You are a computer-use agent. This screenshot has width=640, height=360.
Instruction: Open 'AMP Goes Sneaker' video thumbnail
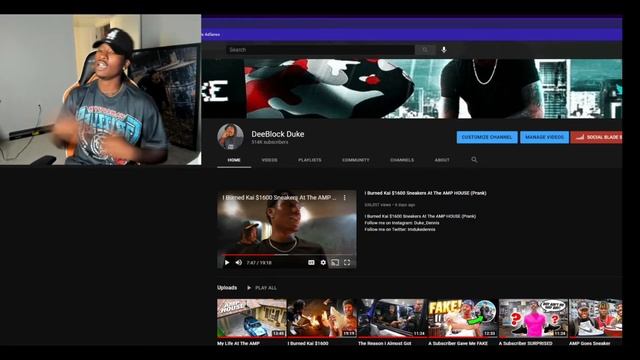596,318
